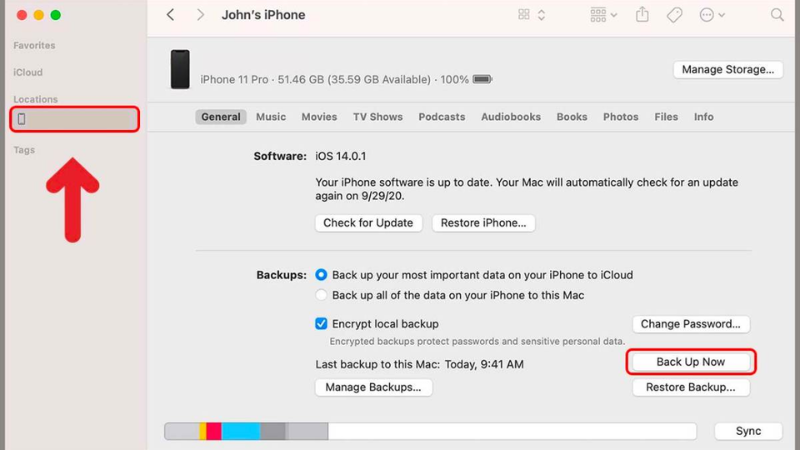Click the pink storage bar segment

[214, 431]
